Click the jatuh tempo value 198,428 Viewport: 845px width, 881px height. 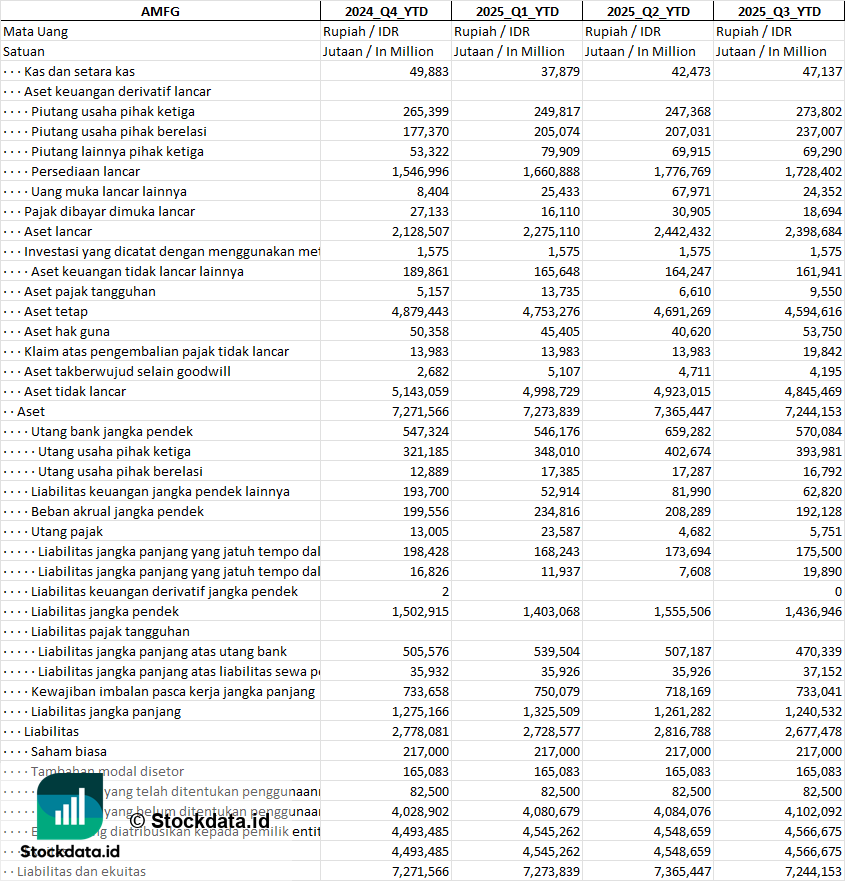[426, 552]
